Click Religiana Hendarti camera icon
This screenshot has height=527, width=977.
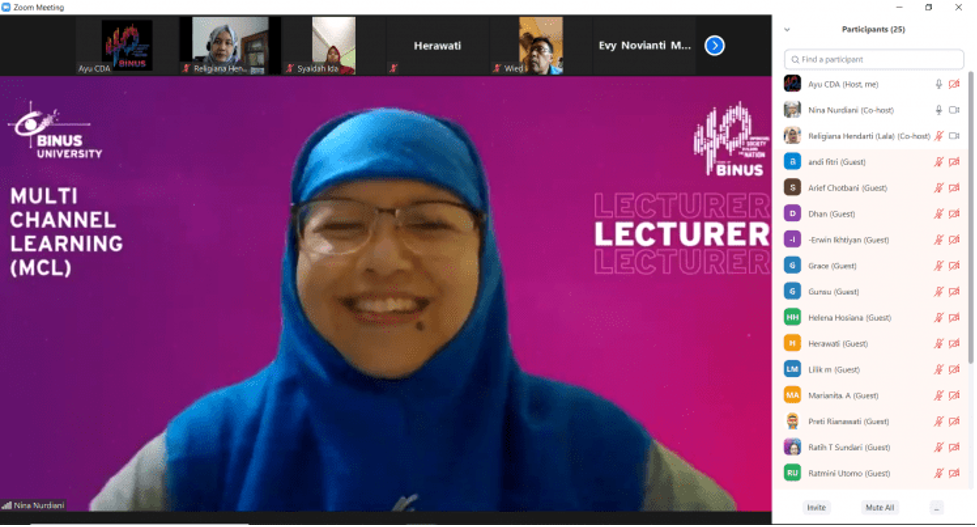pyautogui.click(x=954, y=136)
